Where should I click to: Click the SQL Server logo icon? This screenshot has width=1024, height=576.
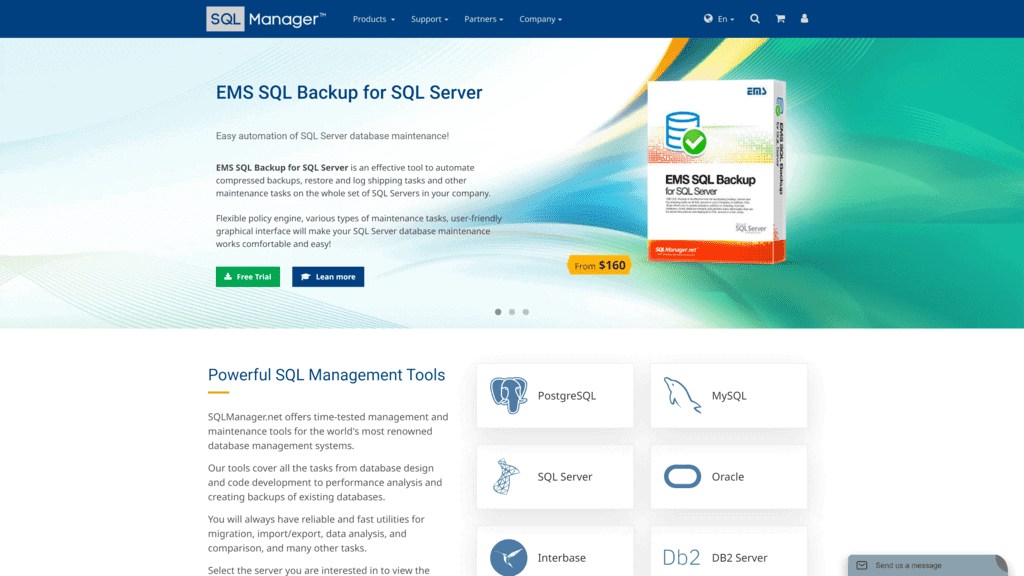(x=507, y=476)
